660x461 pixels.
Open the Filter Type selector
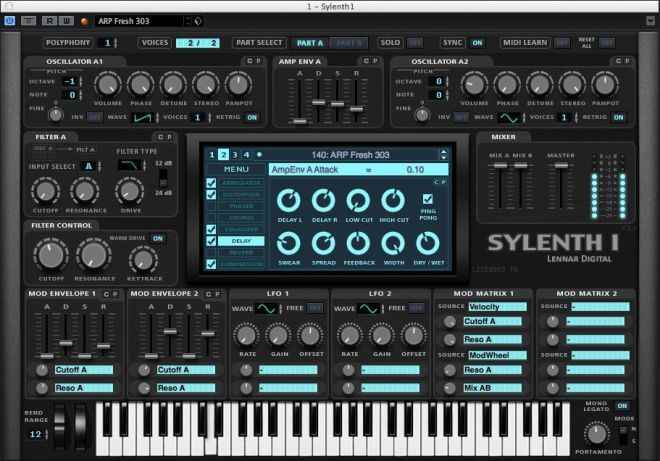(x=129, y=165)
